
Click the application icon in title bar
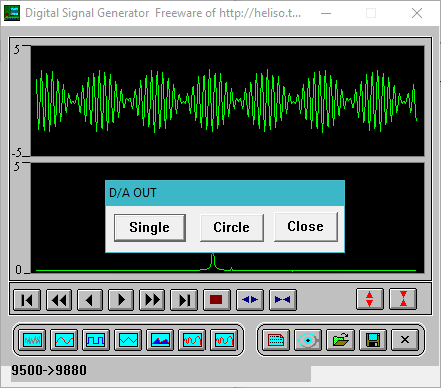click(12, 13)
